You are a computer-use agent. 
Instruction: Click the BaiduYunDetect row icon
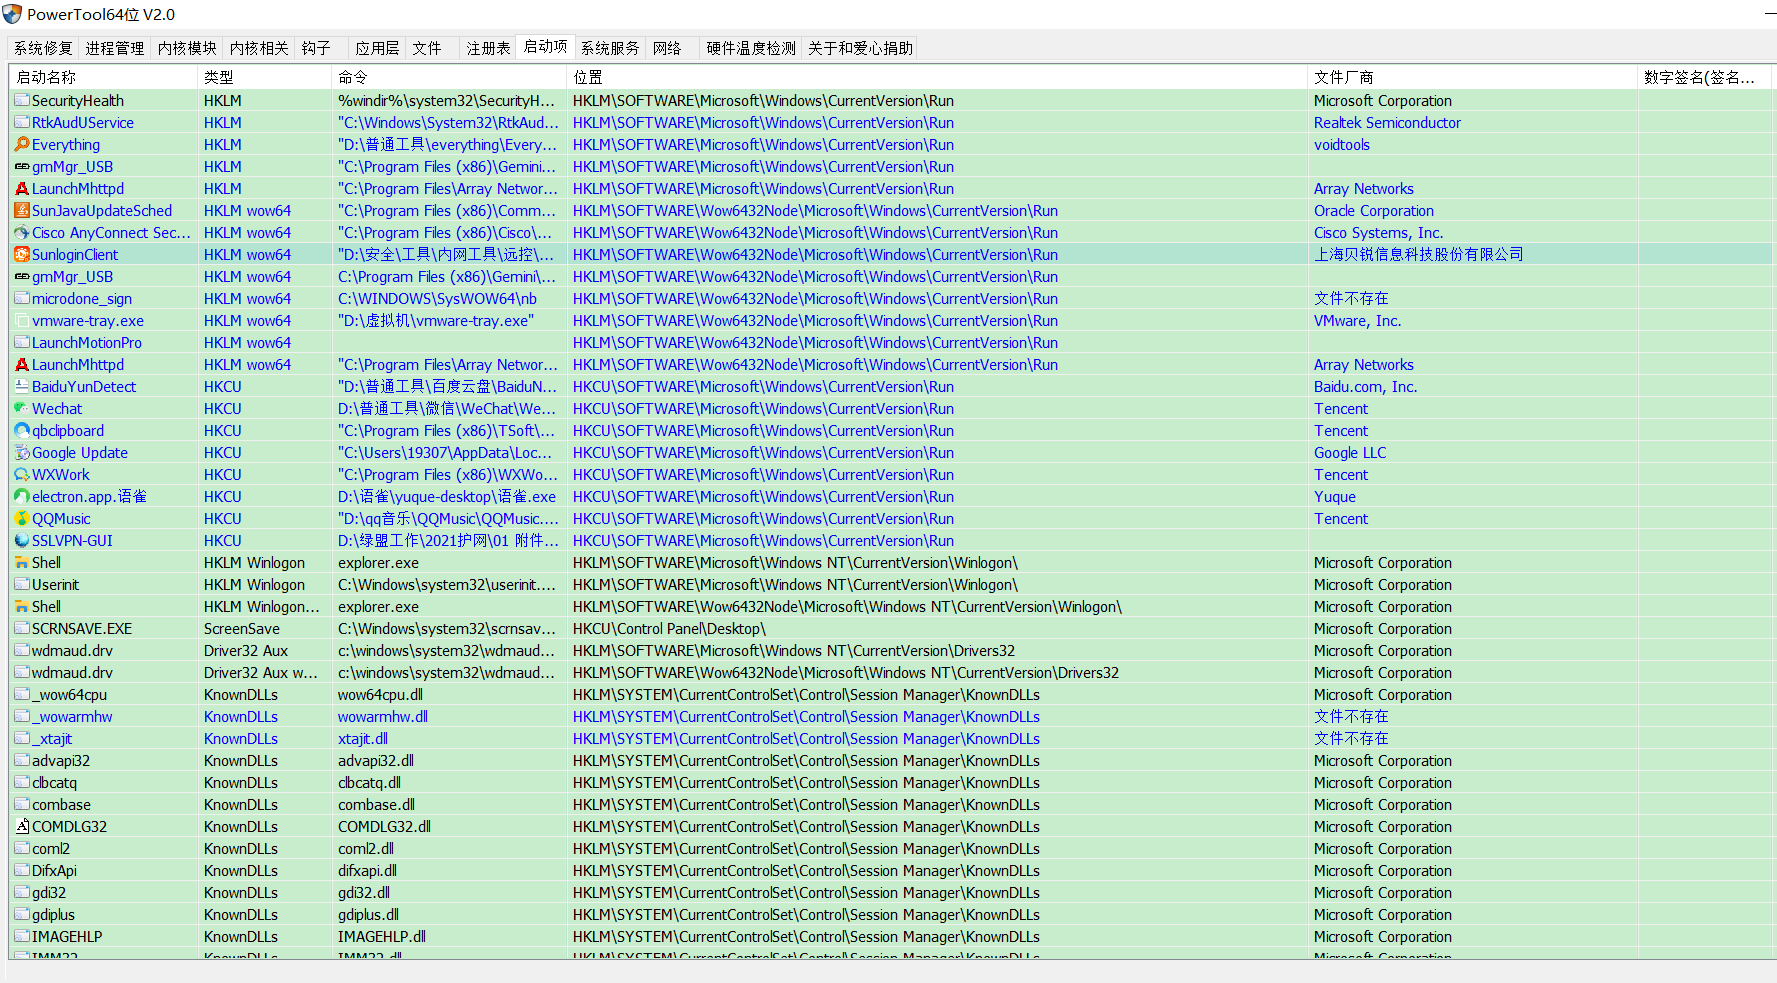[x=22, y=386]
